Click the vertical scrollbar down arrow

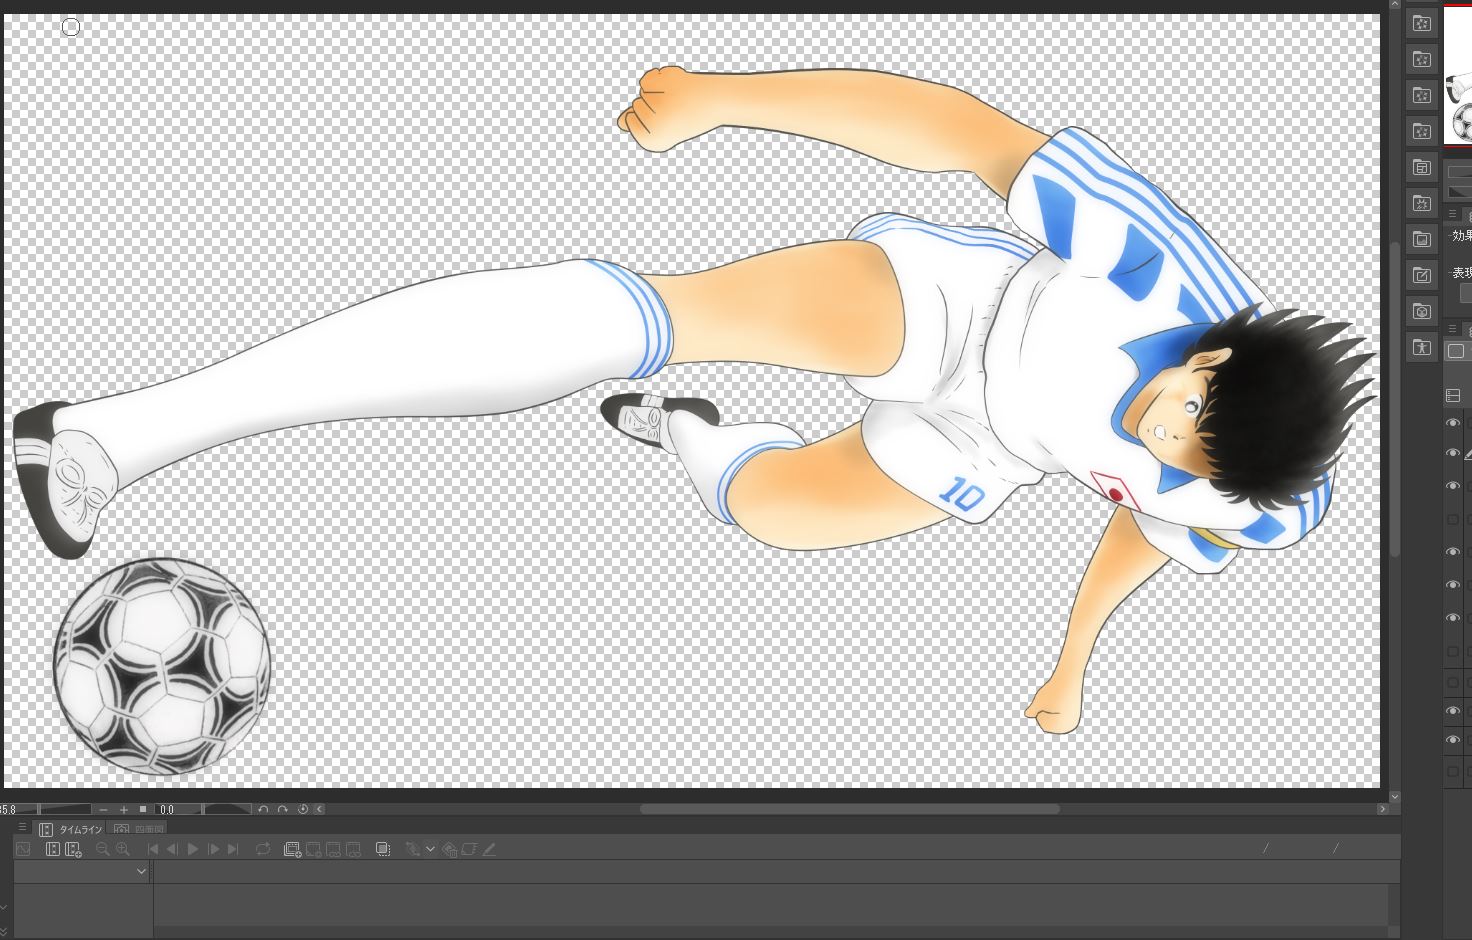1395,797
